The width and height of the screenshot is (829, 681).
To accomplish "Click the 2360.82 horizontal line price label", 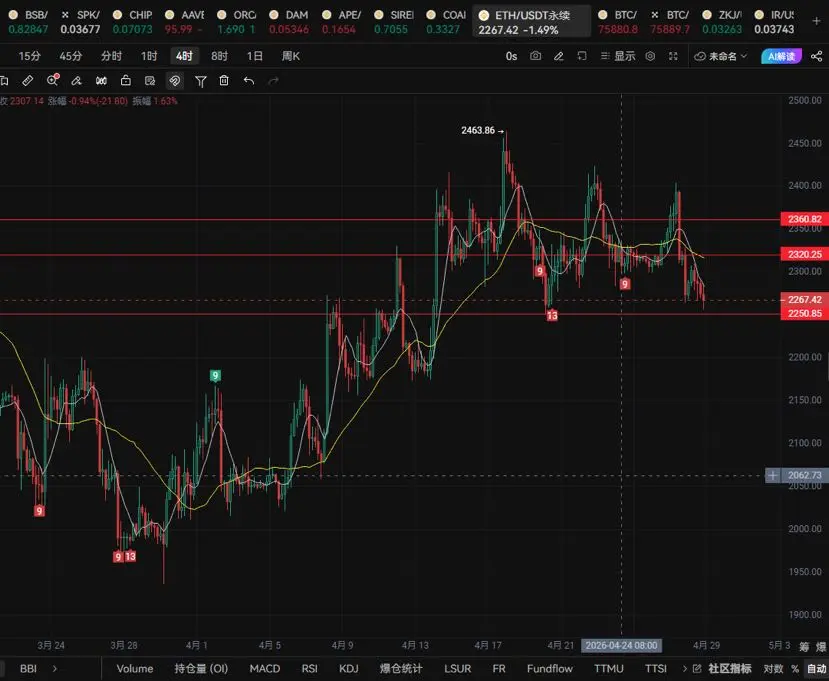I will 805,219.
